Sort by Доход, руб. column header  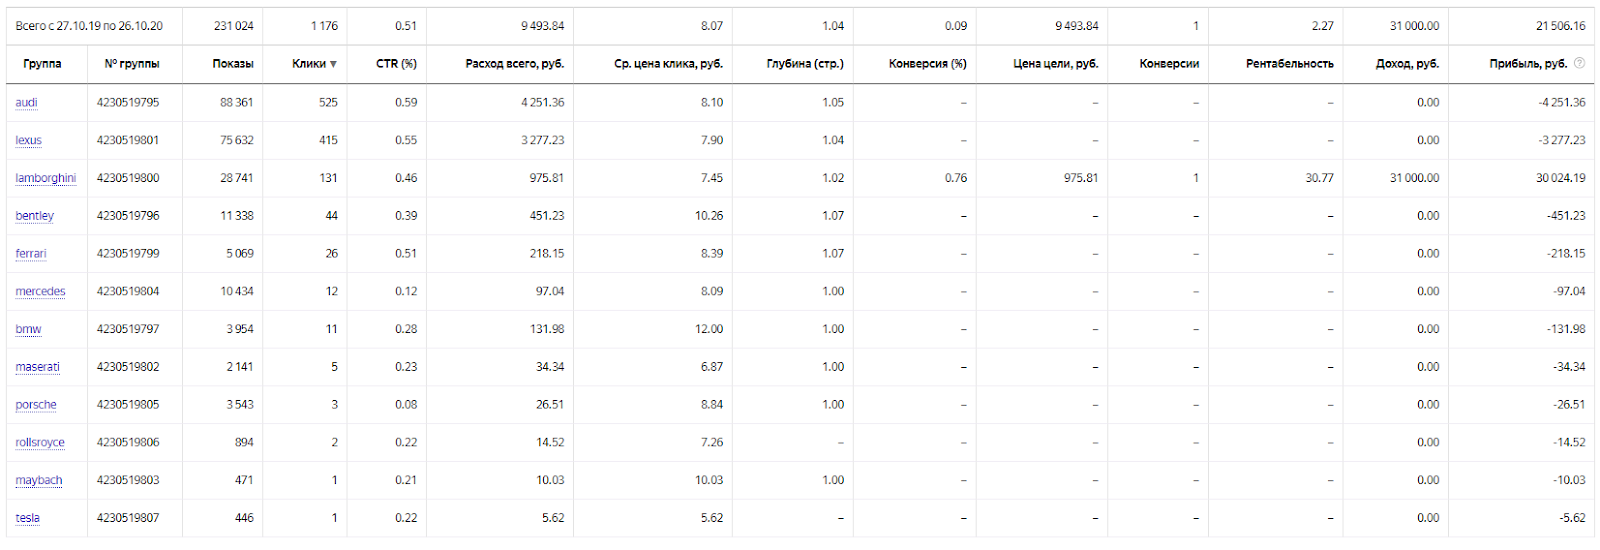1407,64
